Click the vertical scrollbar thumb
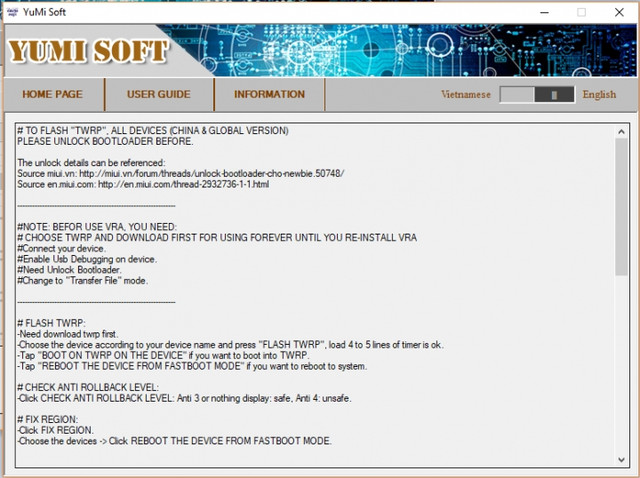The height and width of the screenshot is (478, 640). (x=621, y=207)
